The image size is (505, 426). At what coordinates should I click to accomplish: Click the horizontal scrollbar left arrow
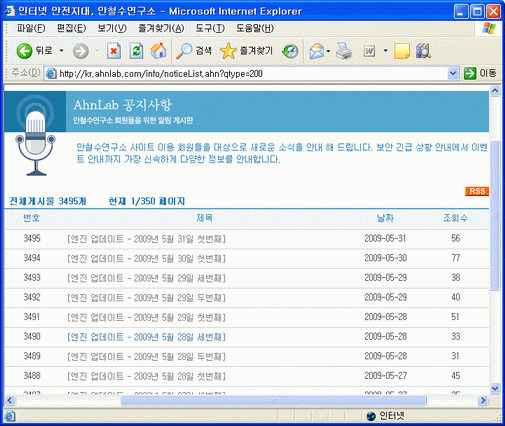tap(10, 400)
